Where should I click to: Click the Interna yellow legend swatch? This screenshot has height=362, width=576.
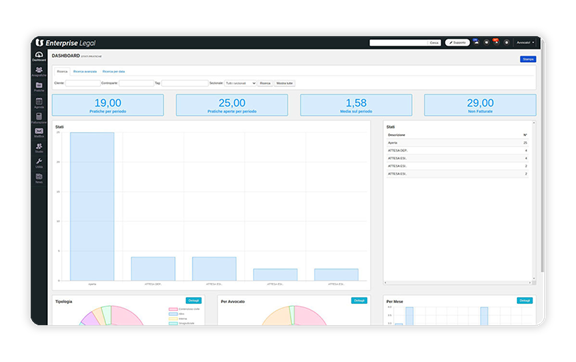click(x=173, y=319)
